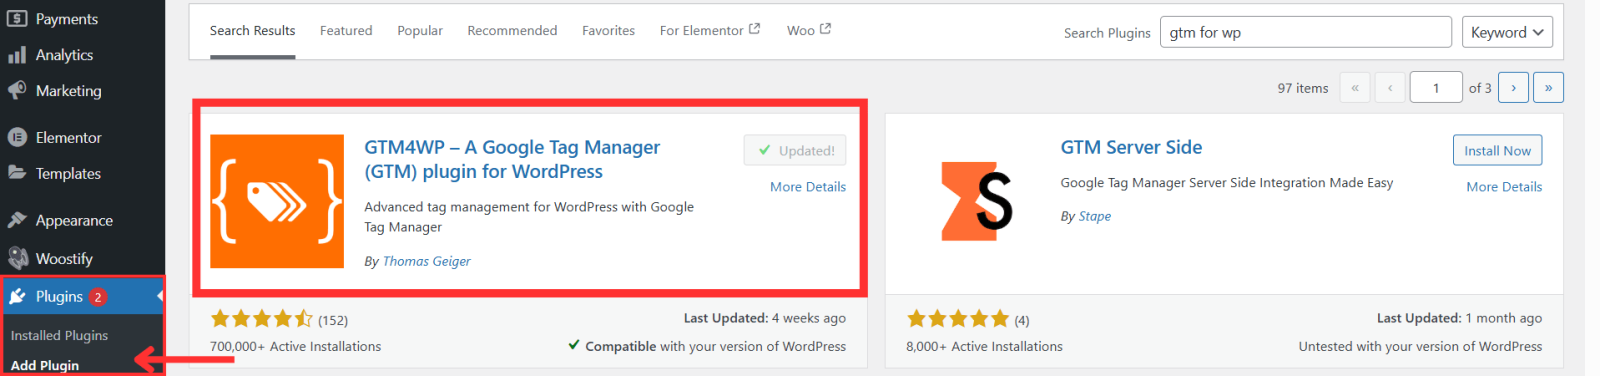The height and width of the screenshot is (376, 1600).
Task: Open More Details for GTM Server Side
Action: (x=1504, y=187)
